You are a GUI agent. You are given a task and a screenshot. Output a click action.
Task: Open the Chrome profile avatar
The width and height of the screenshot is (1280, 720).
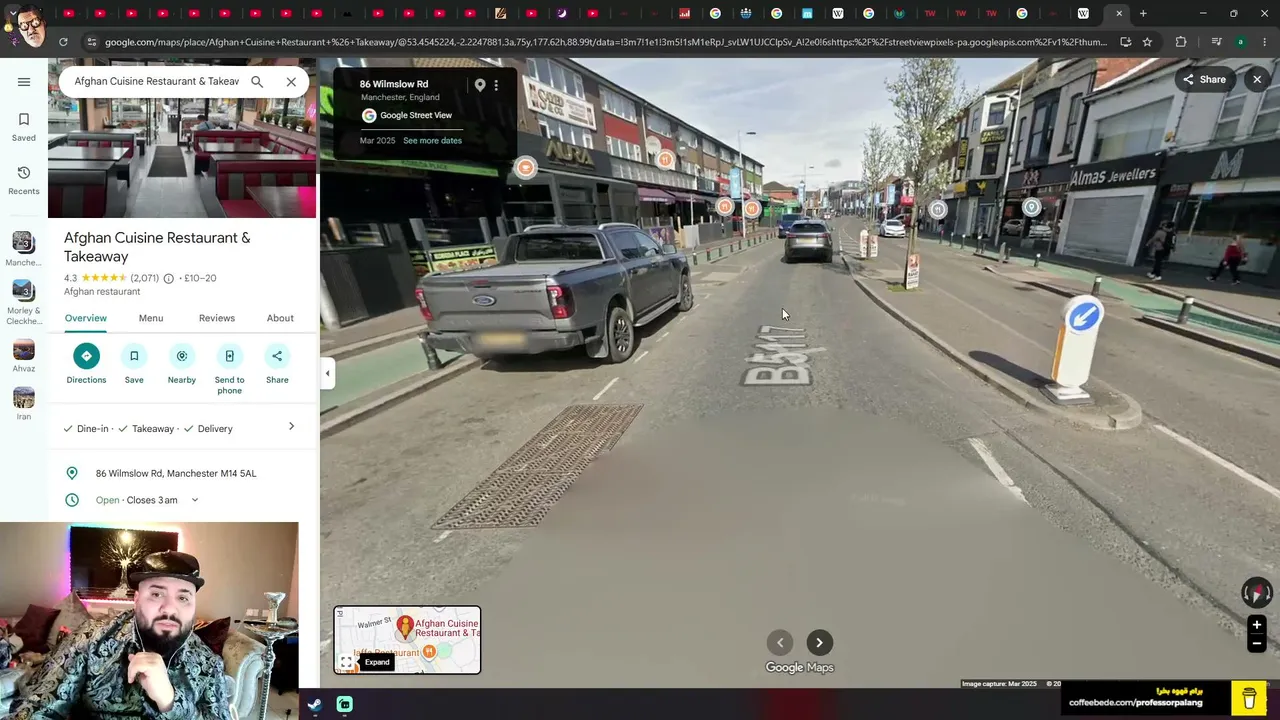[1241, 42]
